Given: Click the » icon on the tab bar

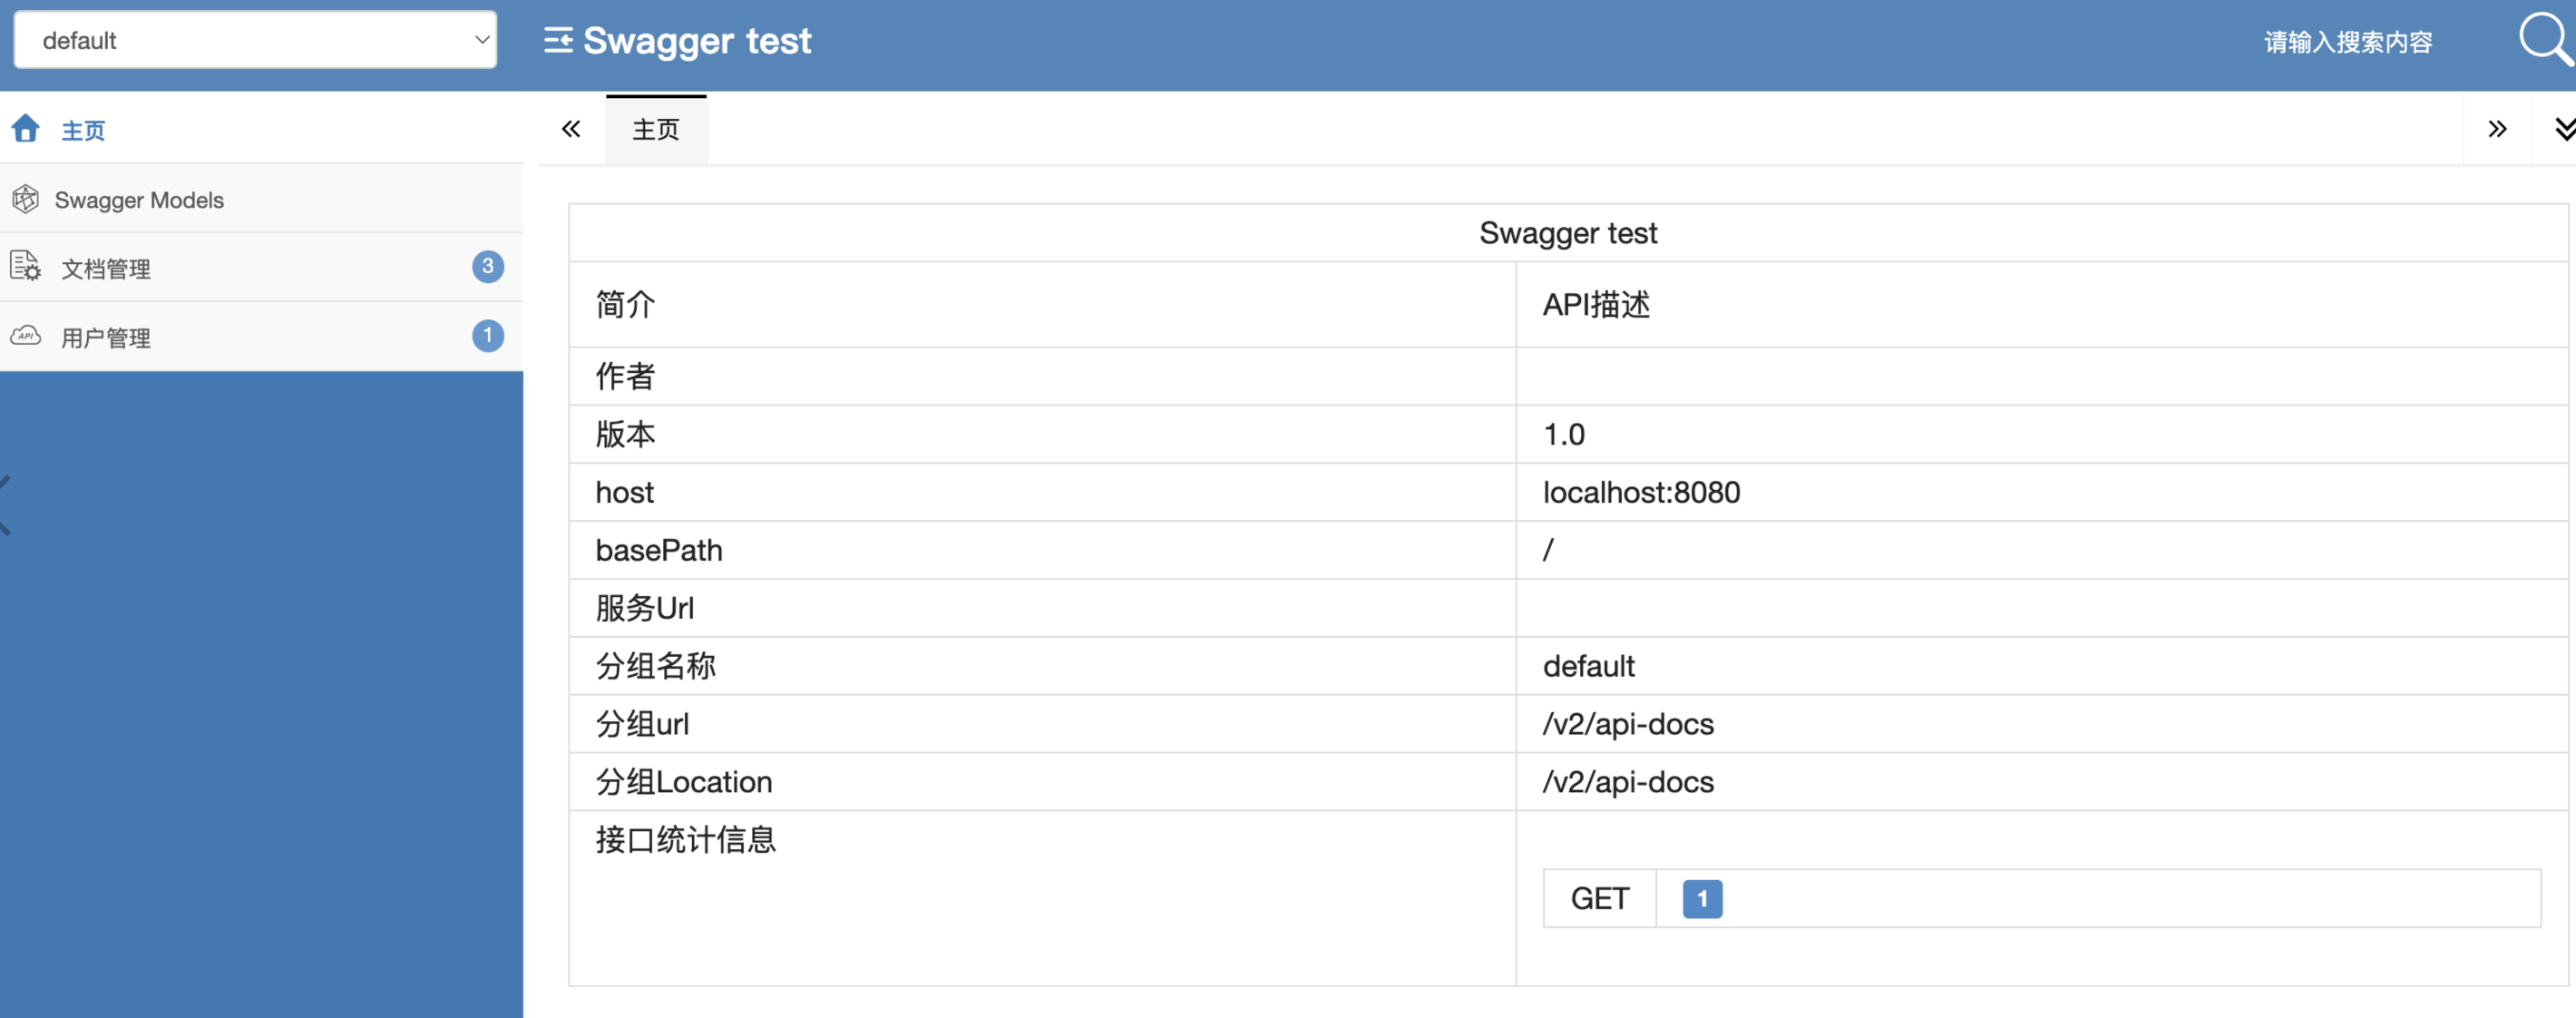Looking at the screenshot, I should pyautogui.click(x=2499, y=128).
